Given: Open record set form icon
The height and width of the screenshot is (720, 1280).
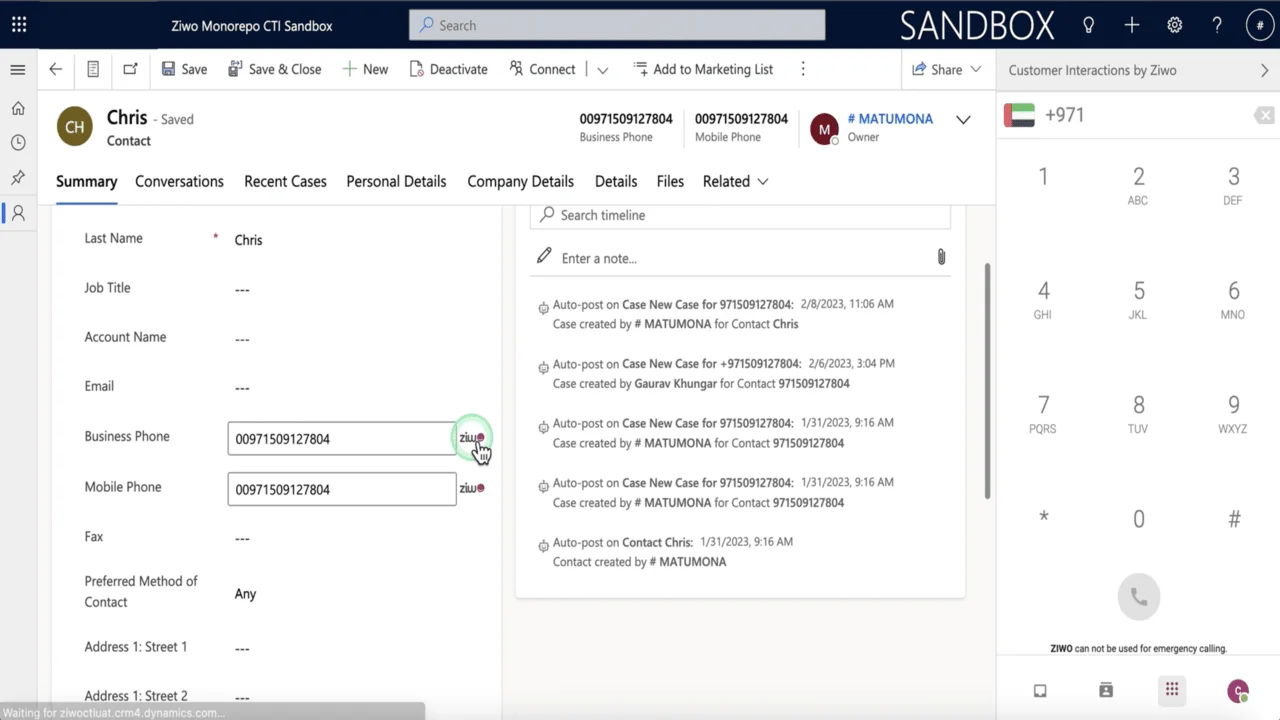Looking at the screenshot, I should coord(93,69).
